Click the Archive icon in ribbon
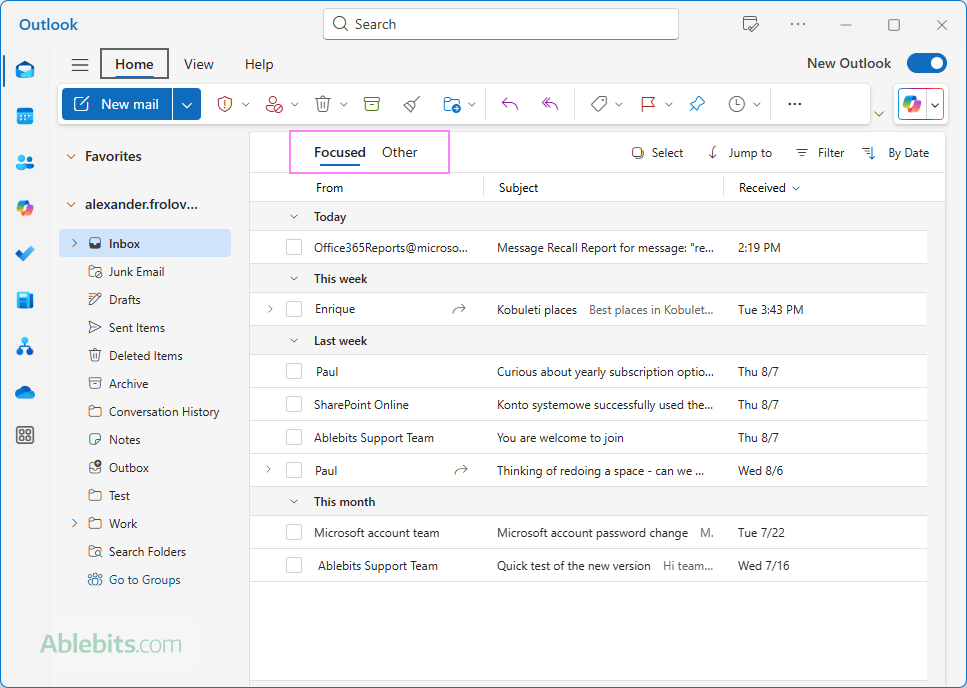 [x=372, y=104]
